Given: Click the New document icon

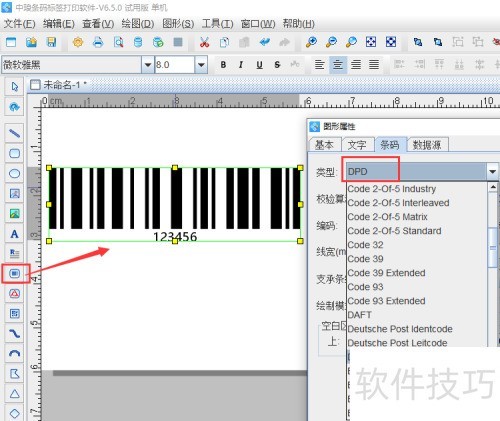Looking at the screenshot, I should (11, 42).
